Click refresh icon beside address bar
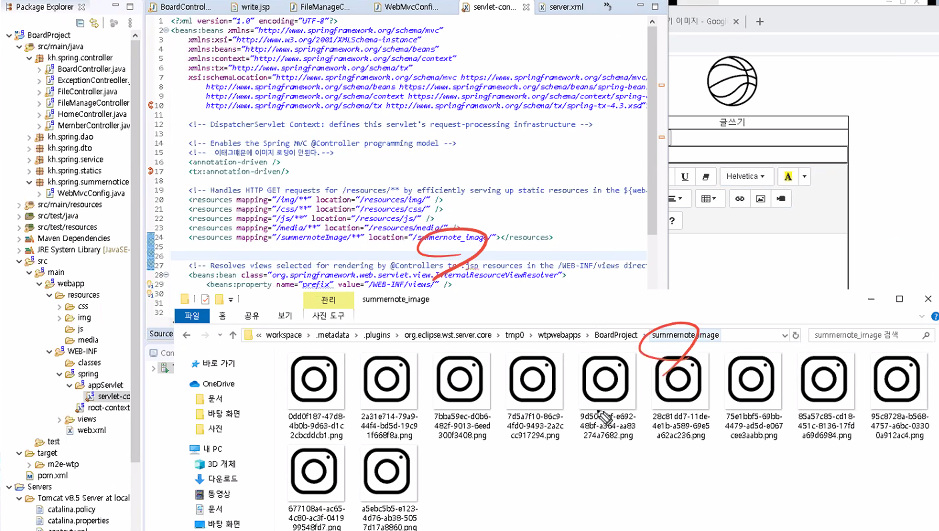939x531 pixels. [795, 335]
